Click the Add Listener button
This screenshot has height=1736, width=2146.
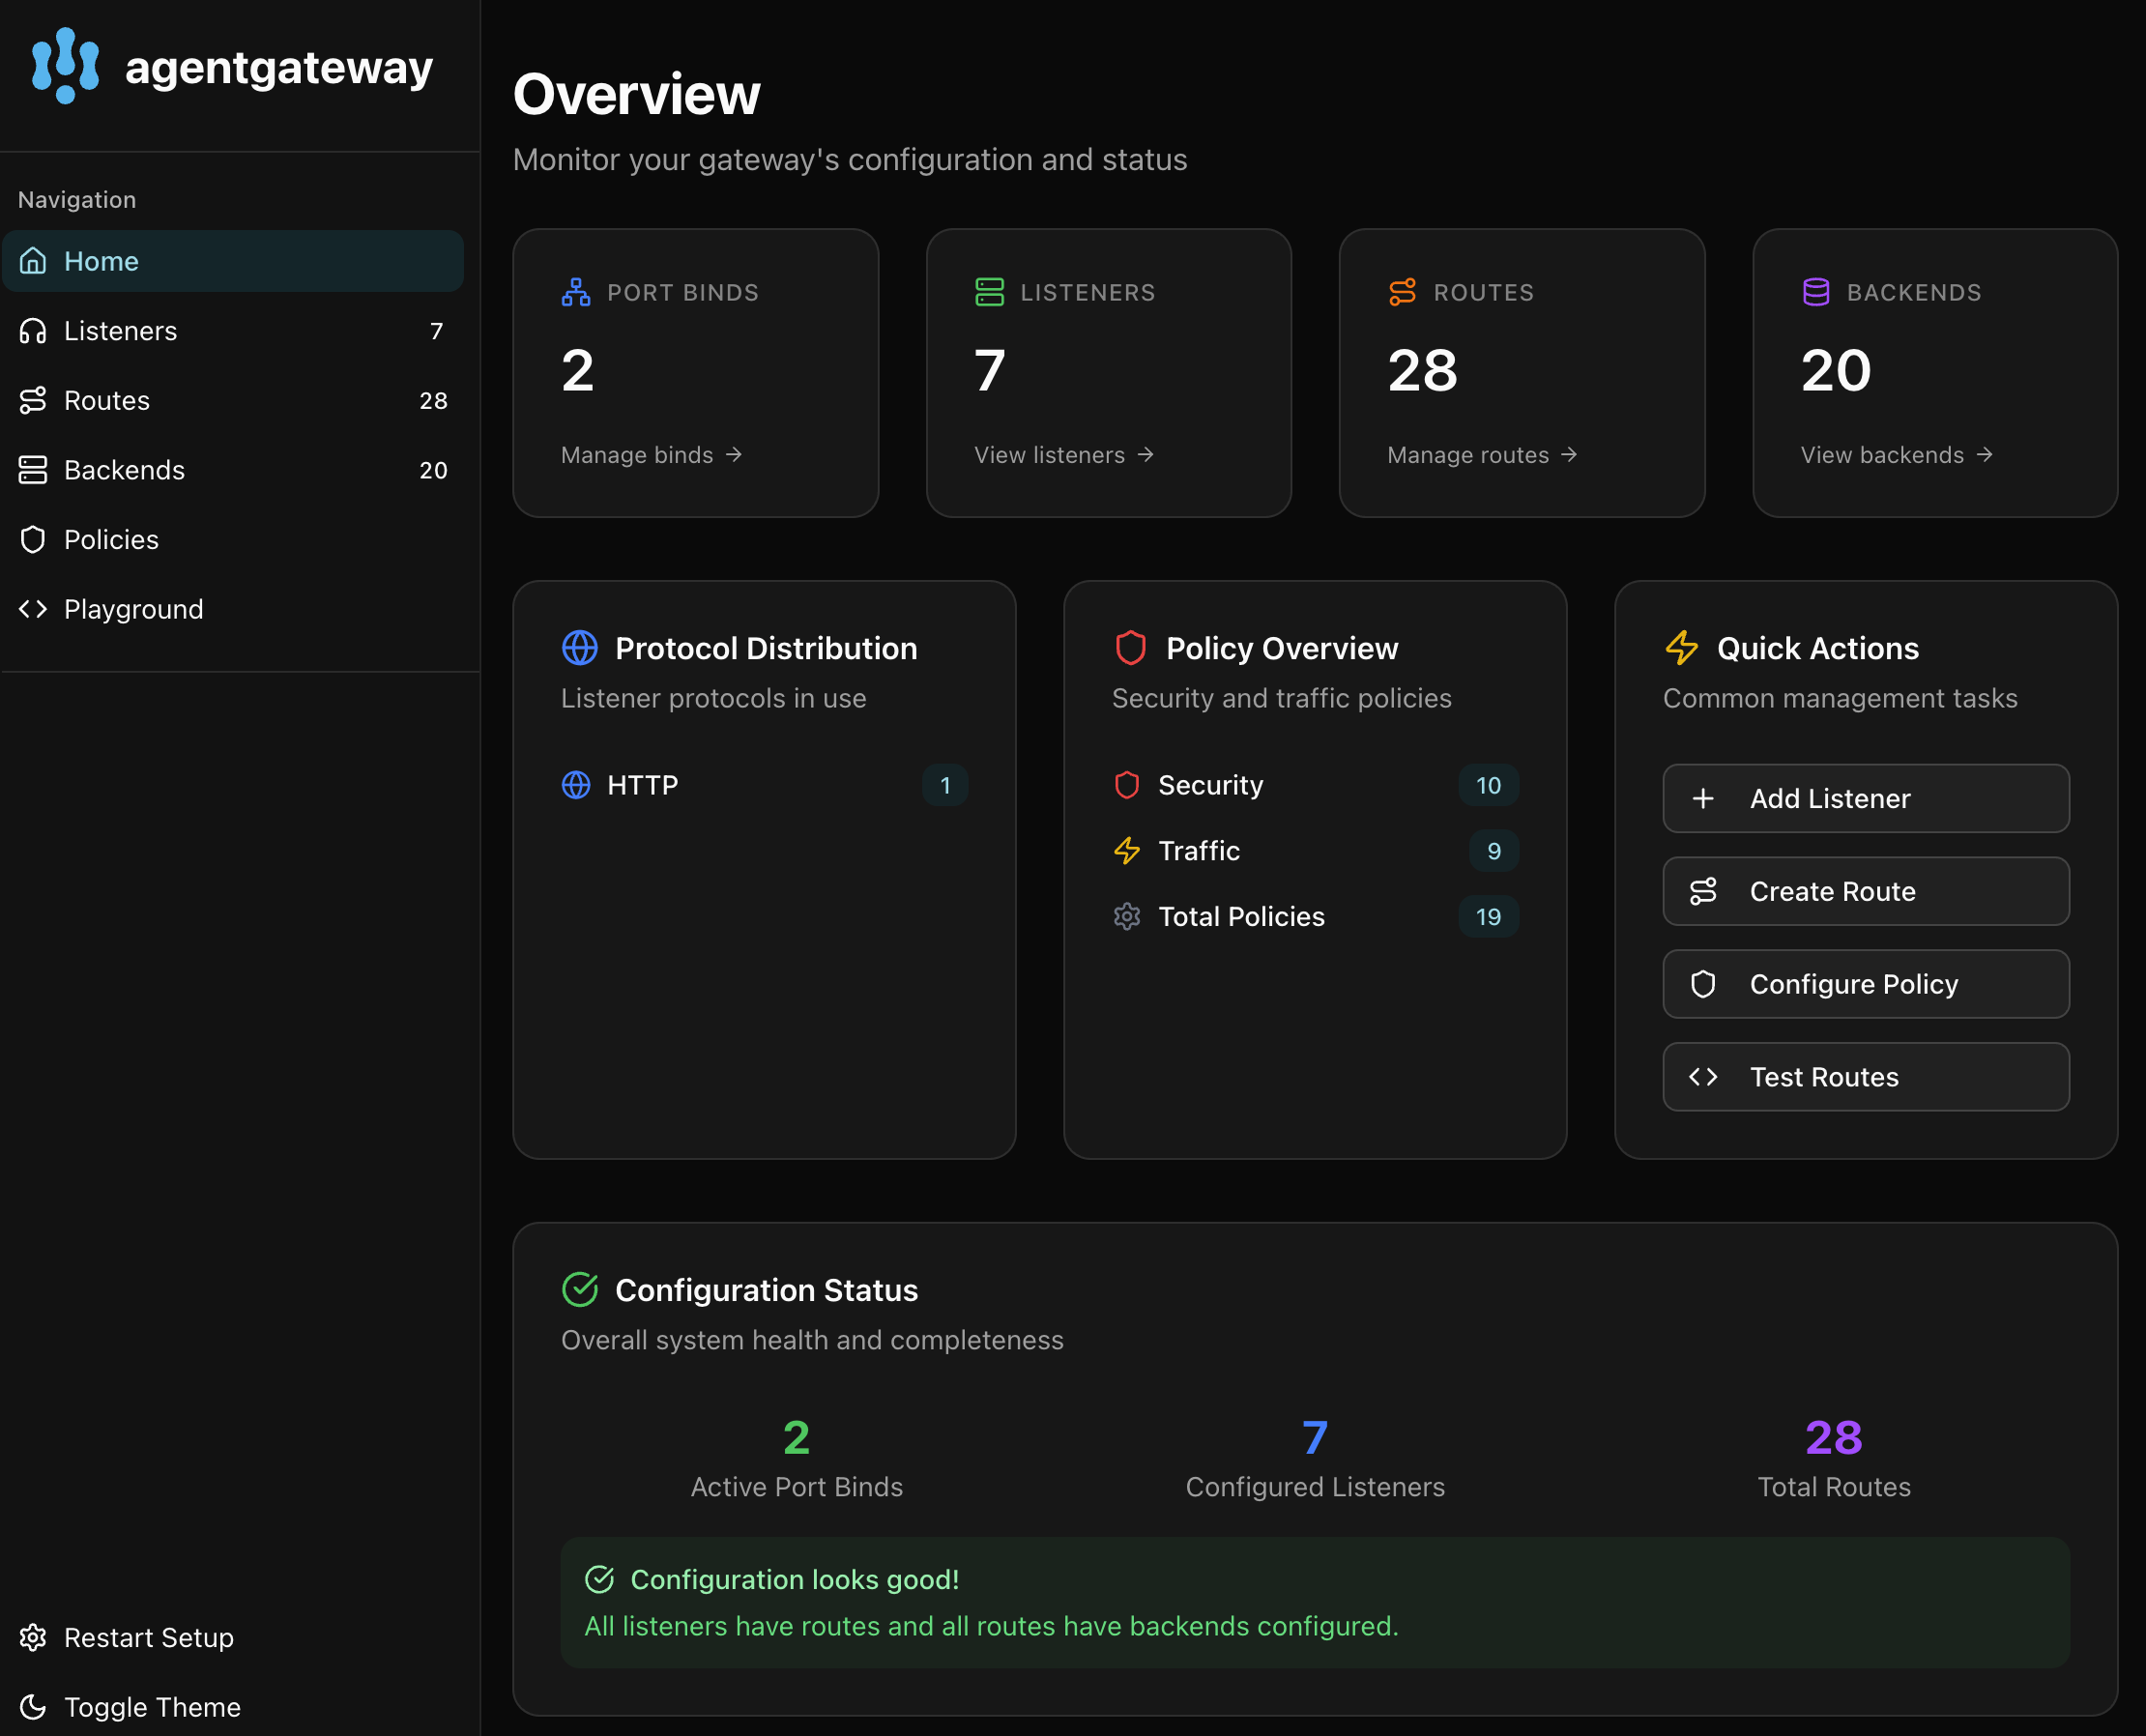coord(1865,798)
